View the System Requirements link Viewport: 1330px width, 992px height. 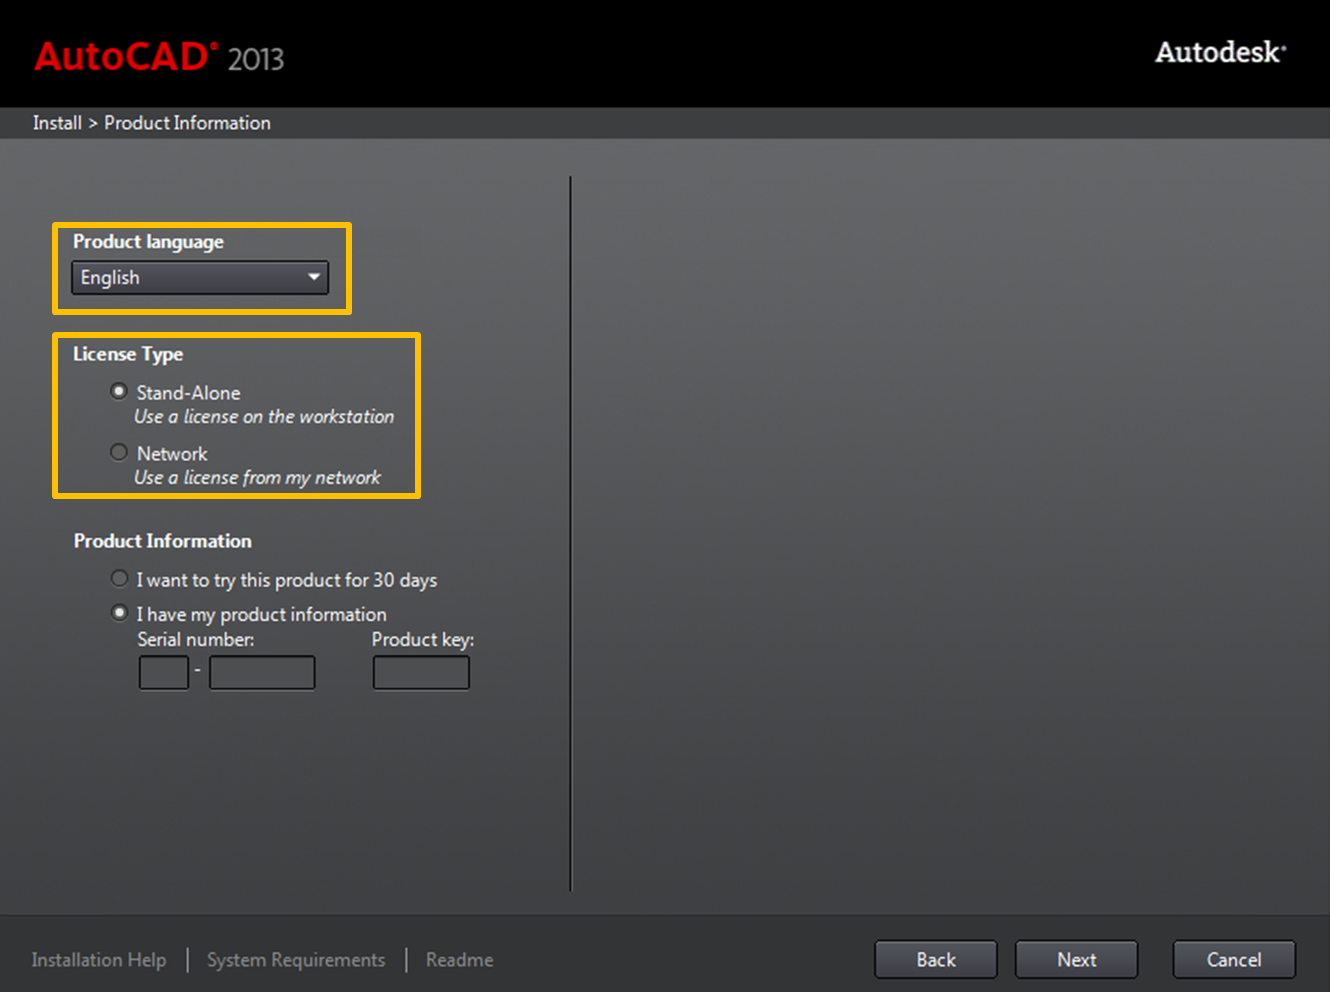[296, 960]
